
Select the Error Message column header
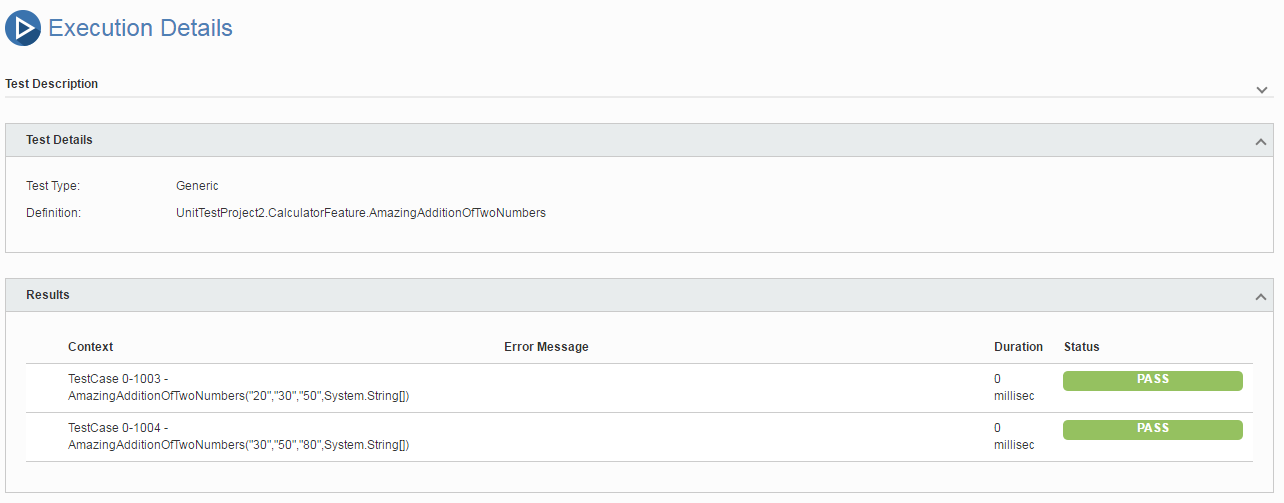[x=546, y=347]
